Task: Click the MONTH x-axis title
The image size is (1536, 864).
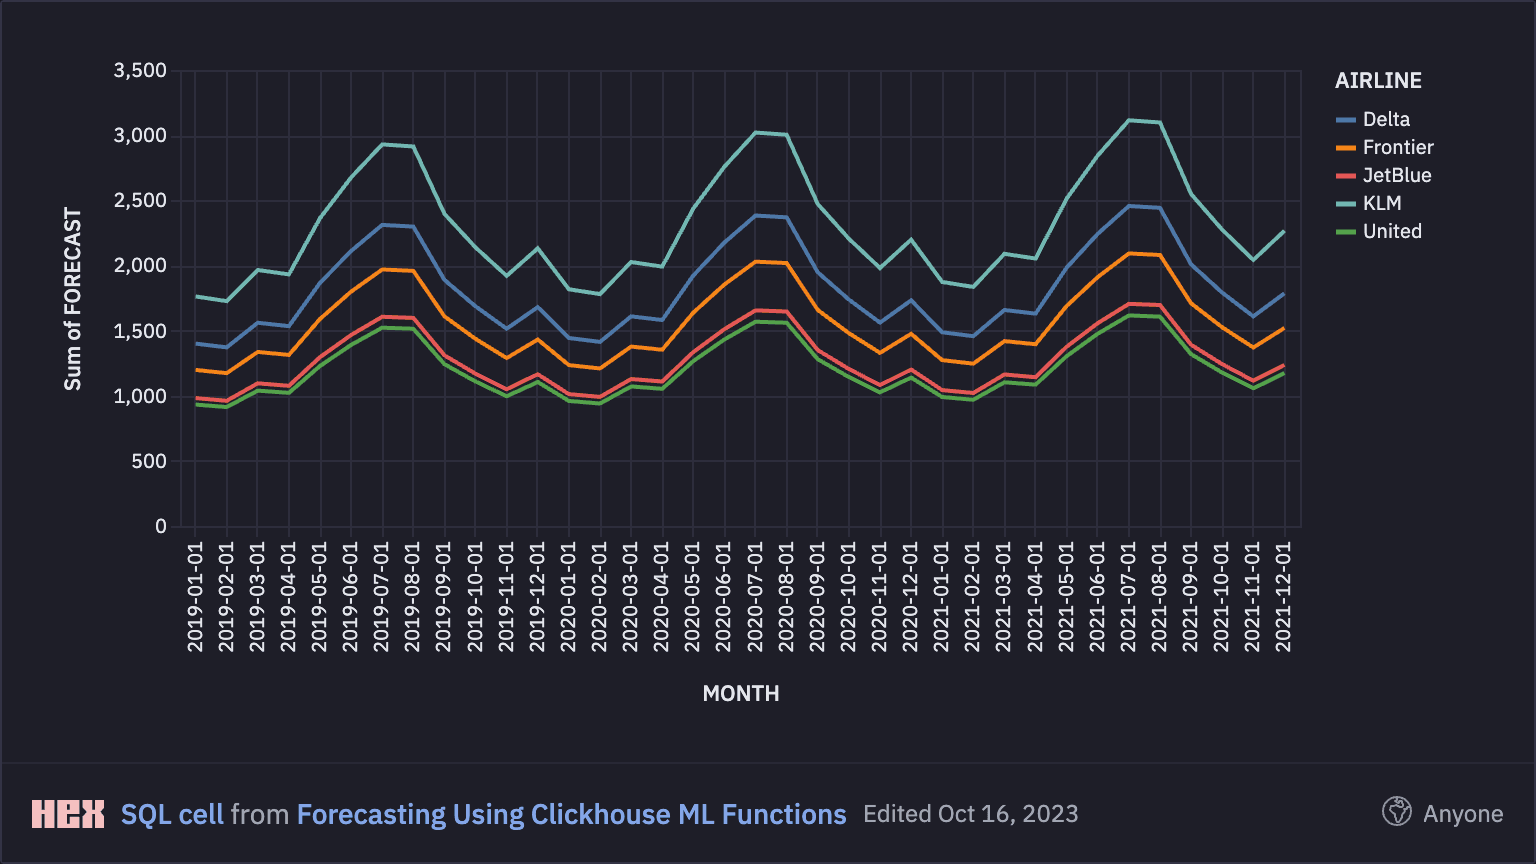Action: pos(740,693)
